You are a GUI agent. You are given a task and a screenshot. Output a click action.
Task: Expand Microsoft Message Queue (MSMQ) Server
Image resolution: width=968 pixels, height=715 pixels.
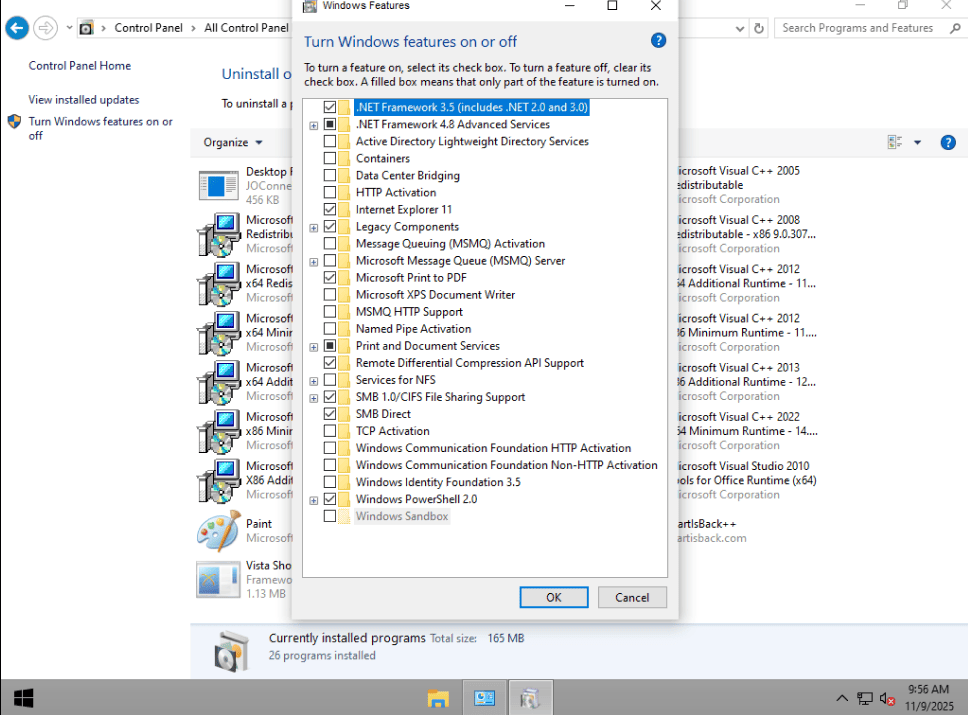pyautogui.click(x=314, y=262)
